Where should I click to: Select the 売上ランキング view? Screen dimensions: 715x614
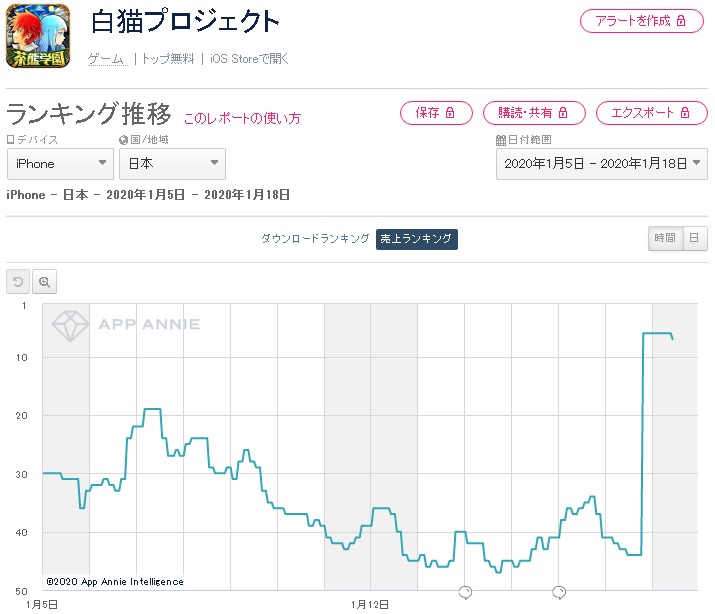pos(416,239)
